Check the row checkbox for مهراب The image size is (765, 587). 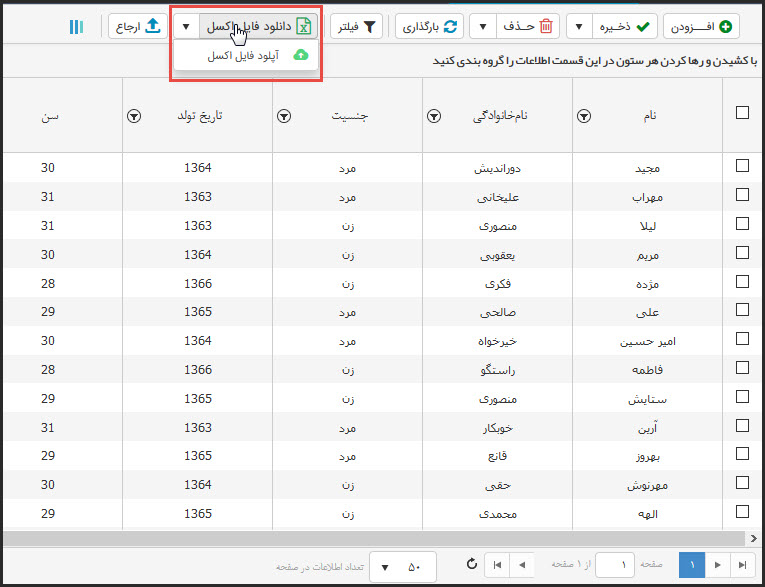742,195
